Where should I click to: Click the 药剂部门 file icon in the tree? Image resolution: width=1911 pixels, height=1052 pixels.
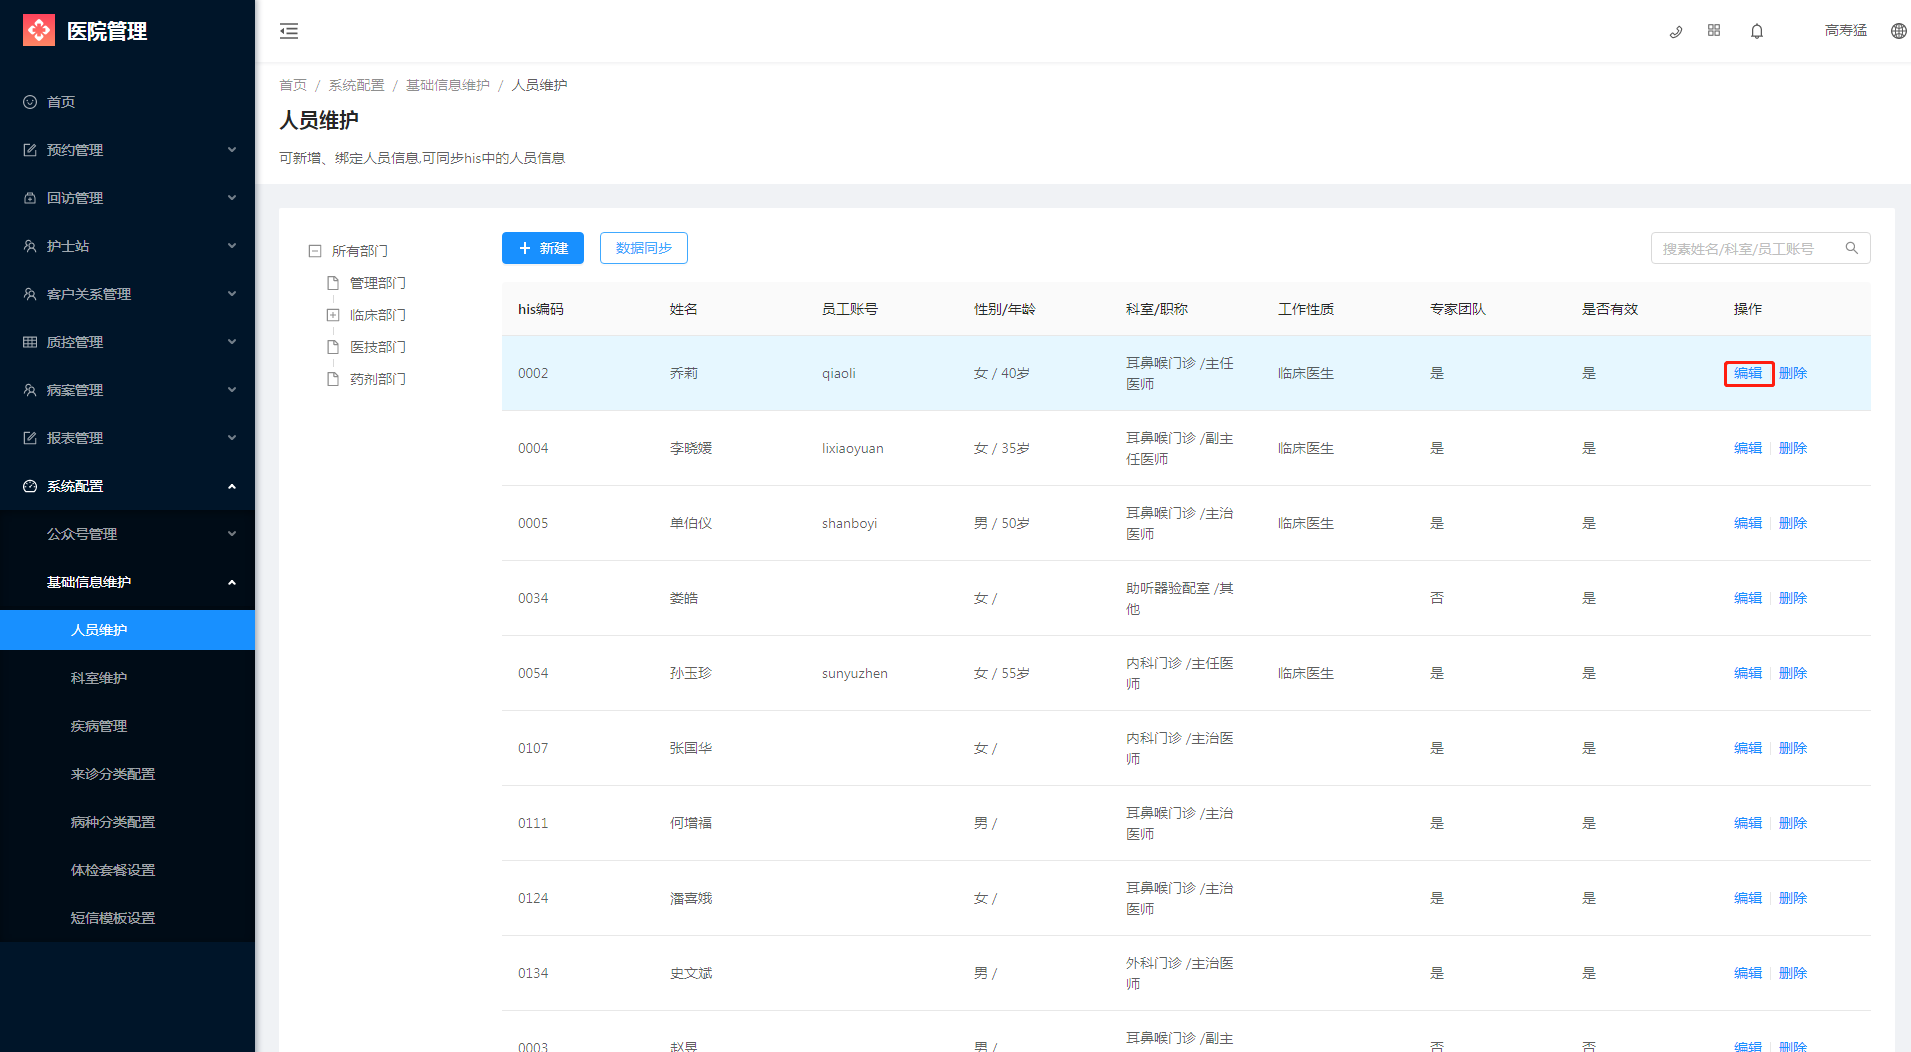333,379
